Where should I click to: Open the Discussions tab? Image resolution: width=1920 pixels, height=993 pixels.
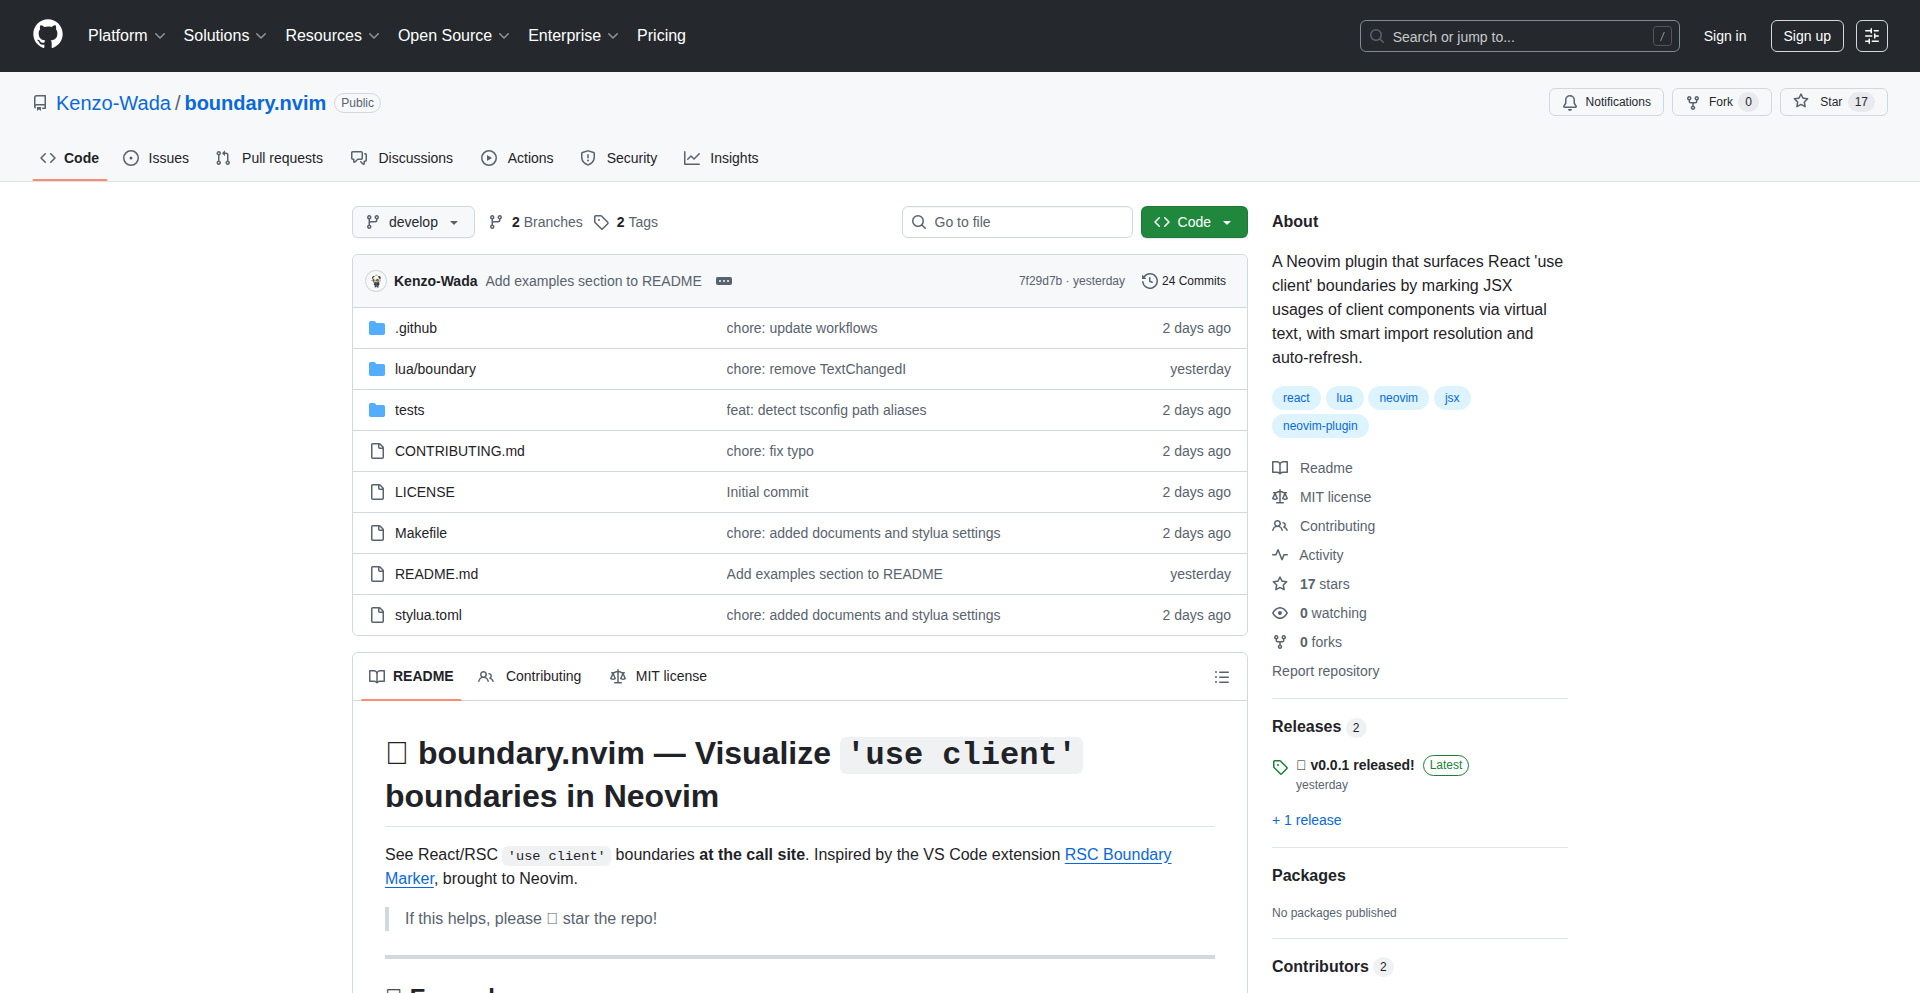click(402, 158)
